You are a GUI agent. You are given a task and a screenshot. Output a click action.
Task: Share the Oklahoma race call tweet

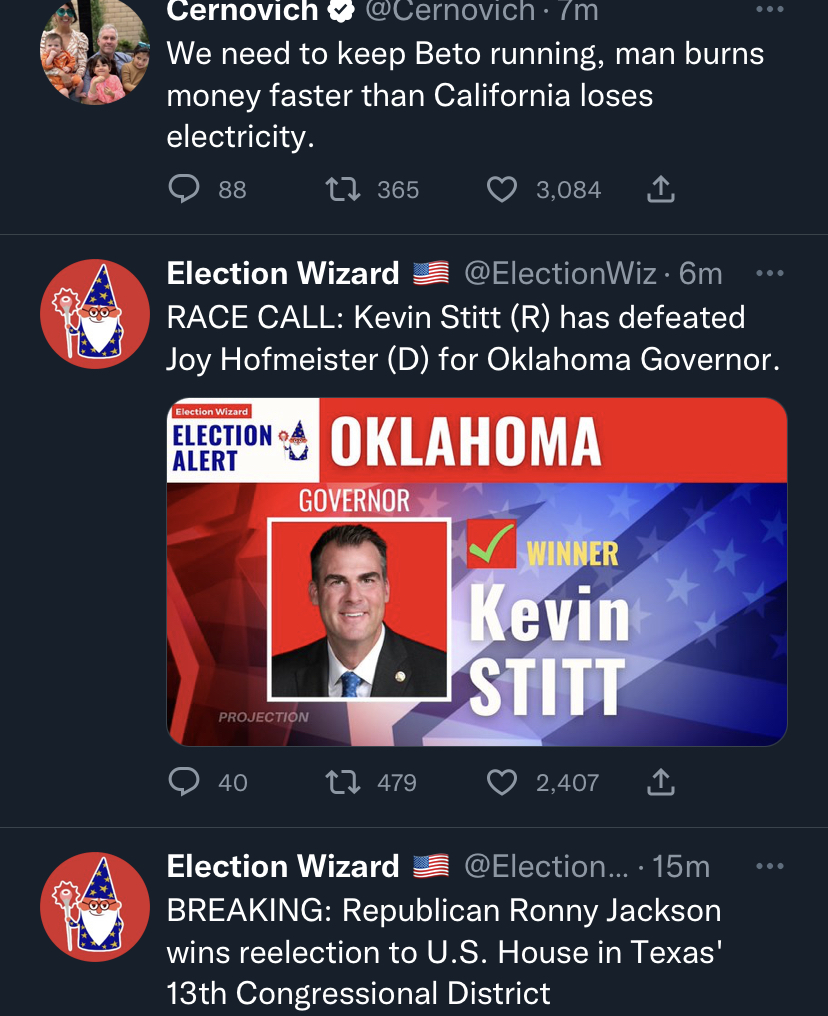coord(661,782)
